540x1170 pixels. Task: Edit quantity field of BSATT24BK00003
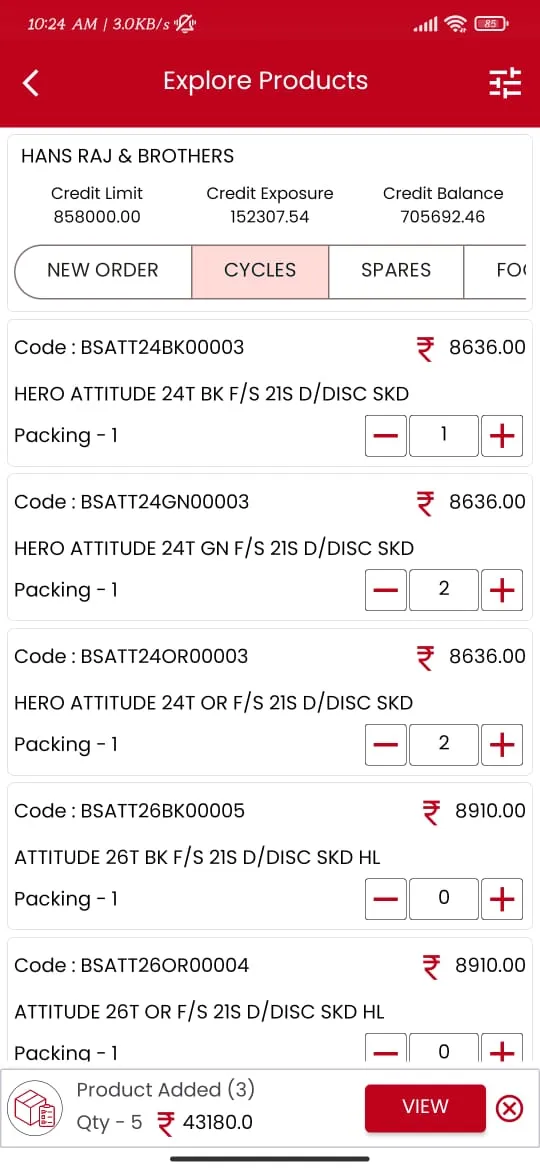coord(444,436)
